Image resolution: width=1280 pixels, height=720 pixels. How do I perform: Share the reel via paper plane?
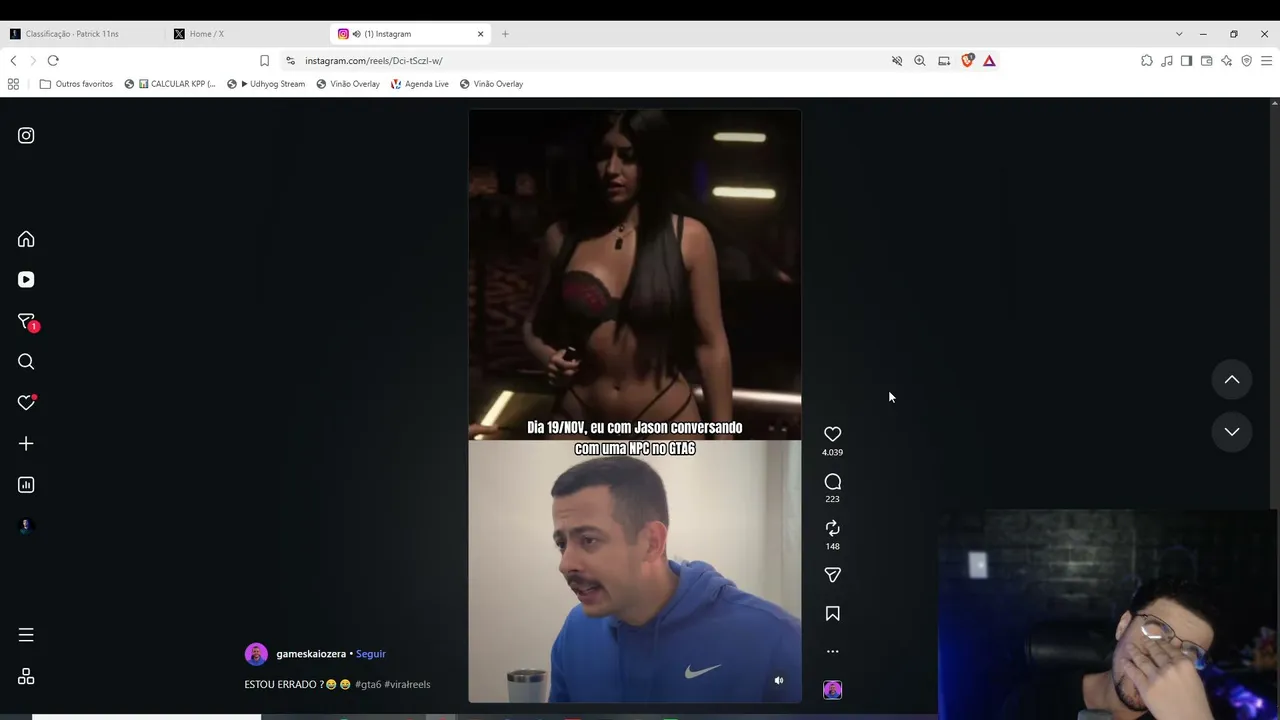[832, 575]
